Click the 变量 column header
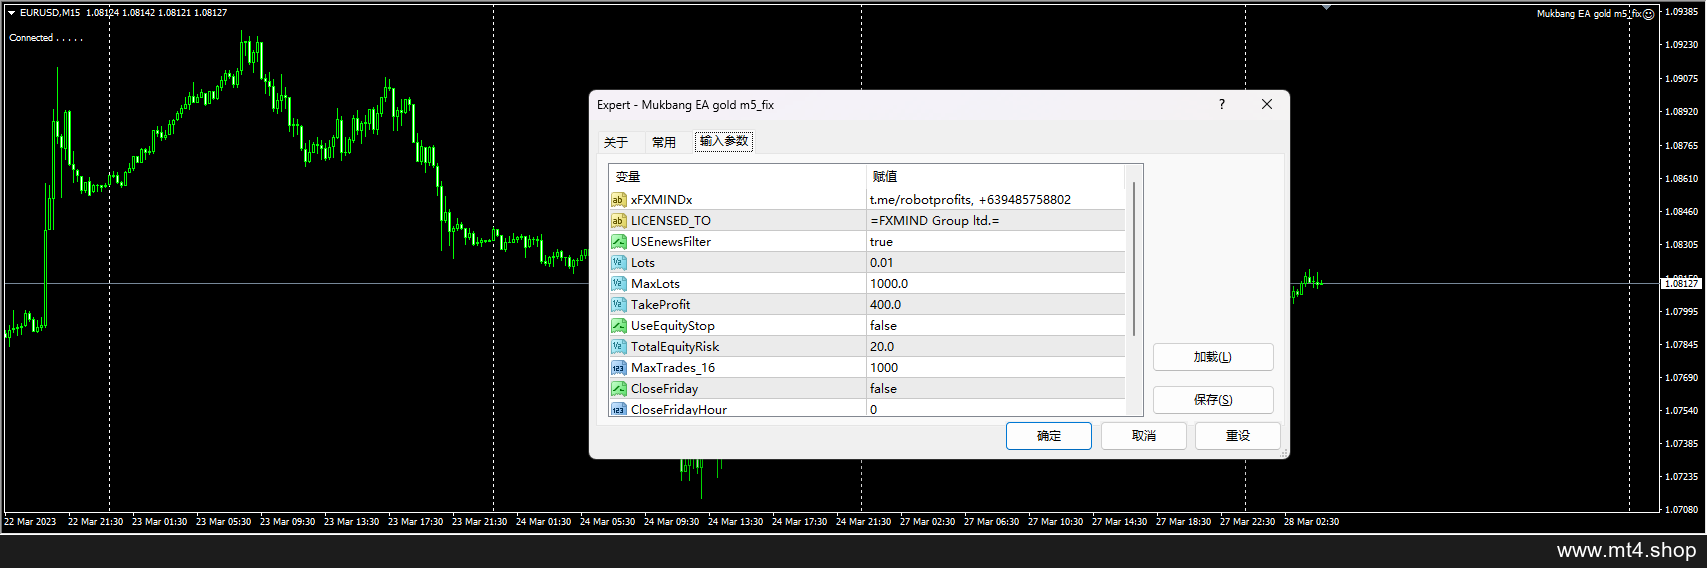The image size is (1707, 568). point(737,177)
